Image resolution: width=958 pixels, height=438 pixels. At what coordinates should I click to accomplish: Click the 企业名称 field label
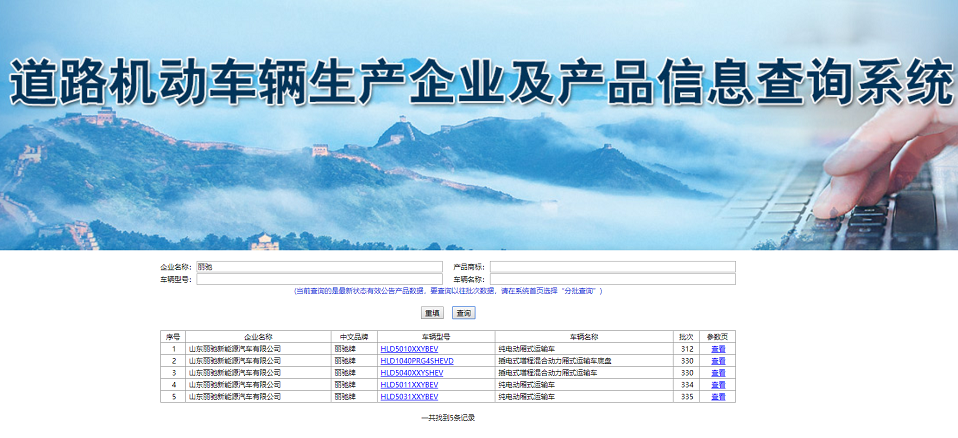176,267
